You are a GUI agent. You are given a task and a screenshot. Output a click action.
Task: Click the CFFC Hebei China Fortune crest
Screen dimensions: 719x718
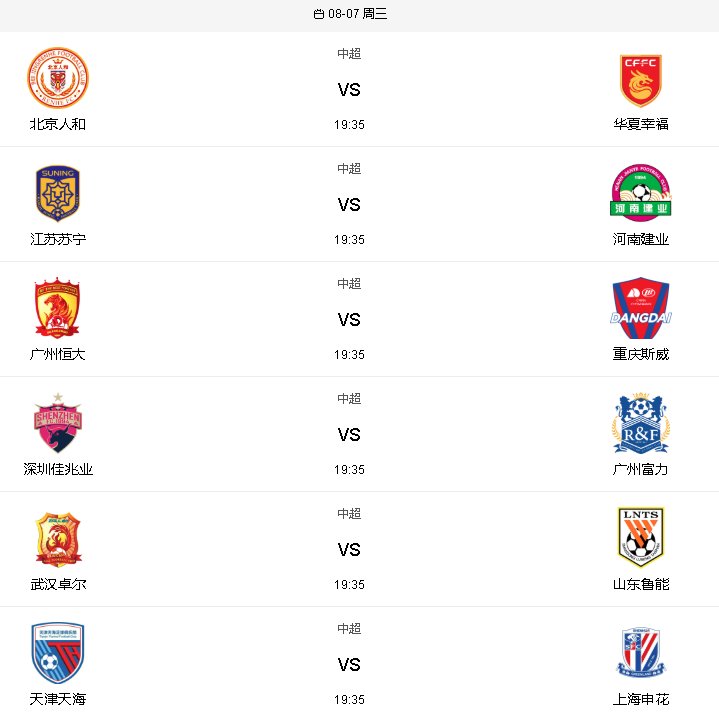(x=641, y=81)
